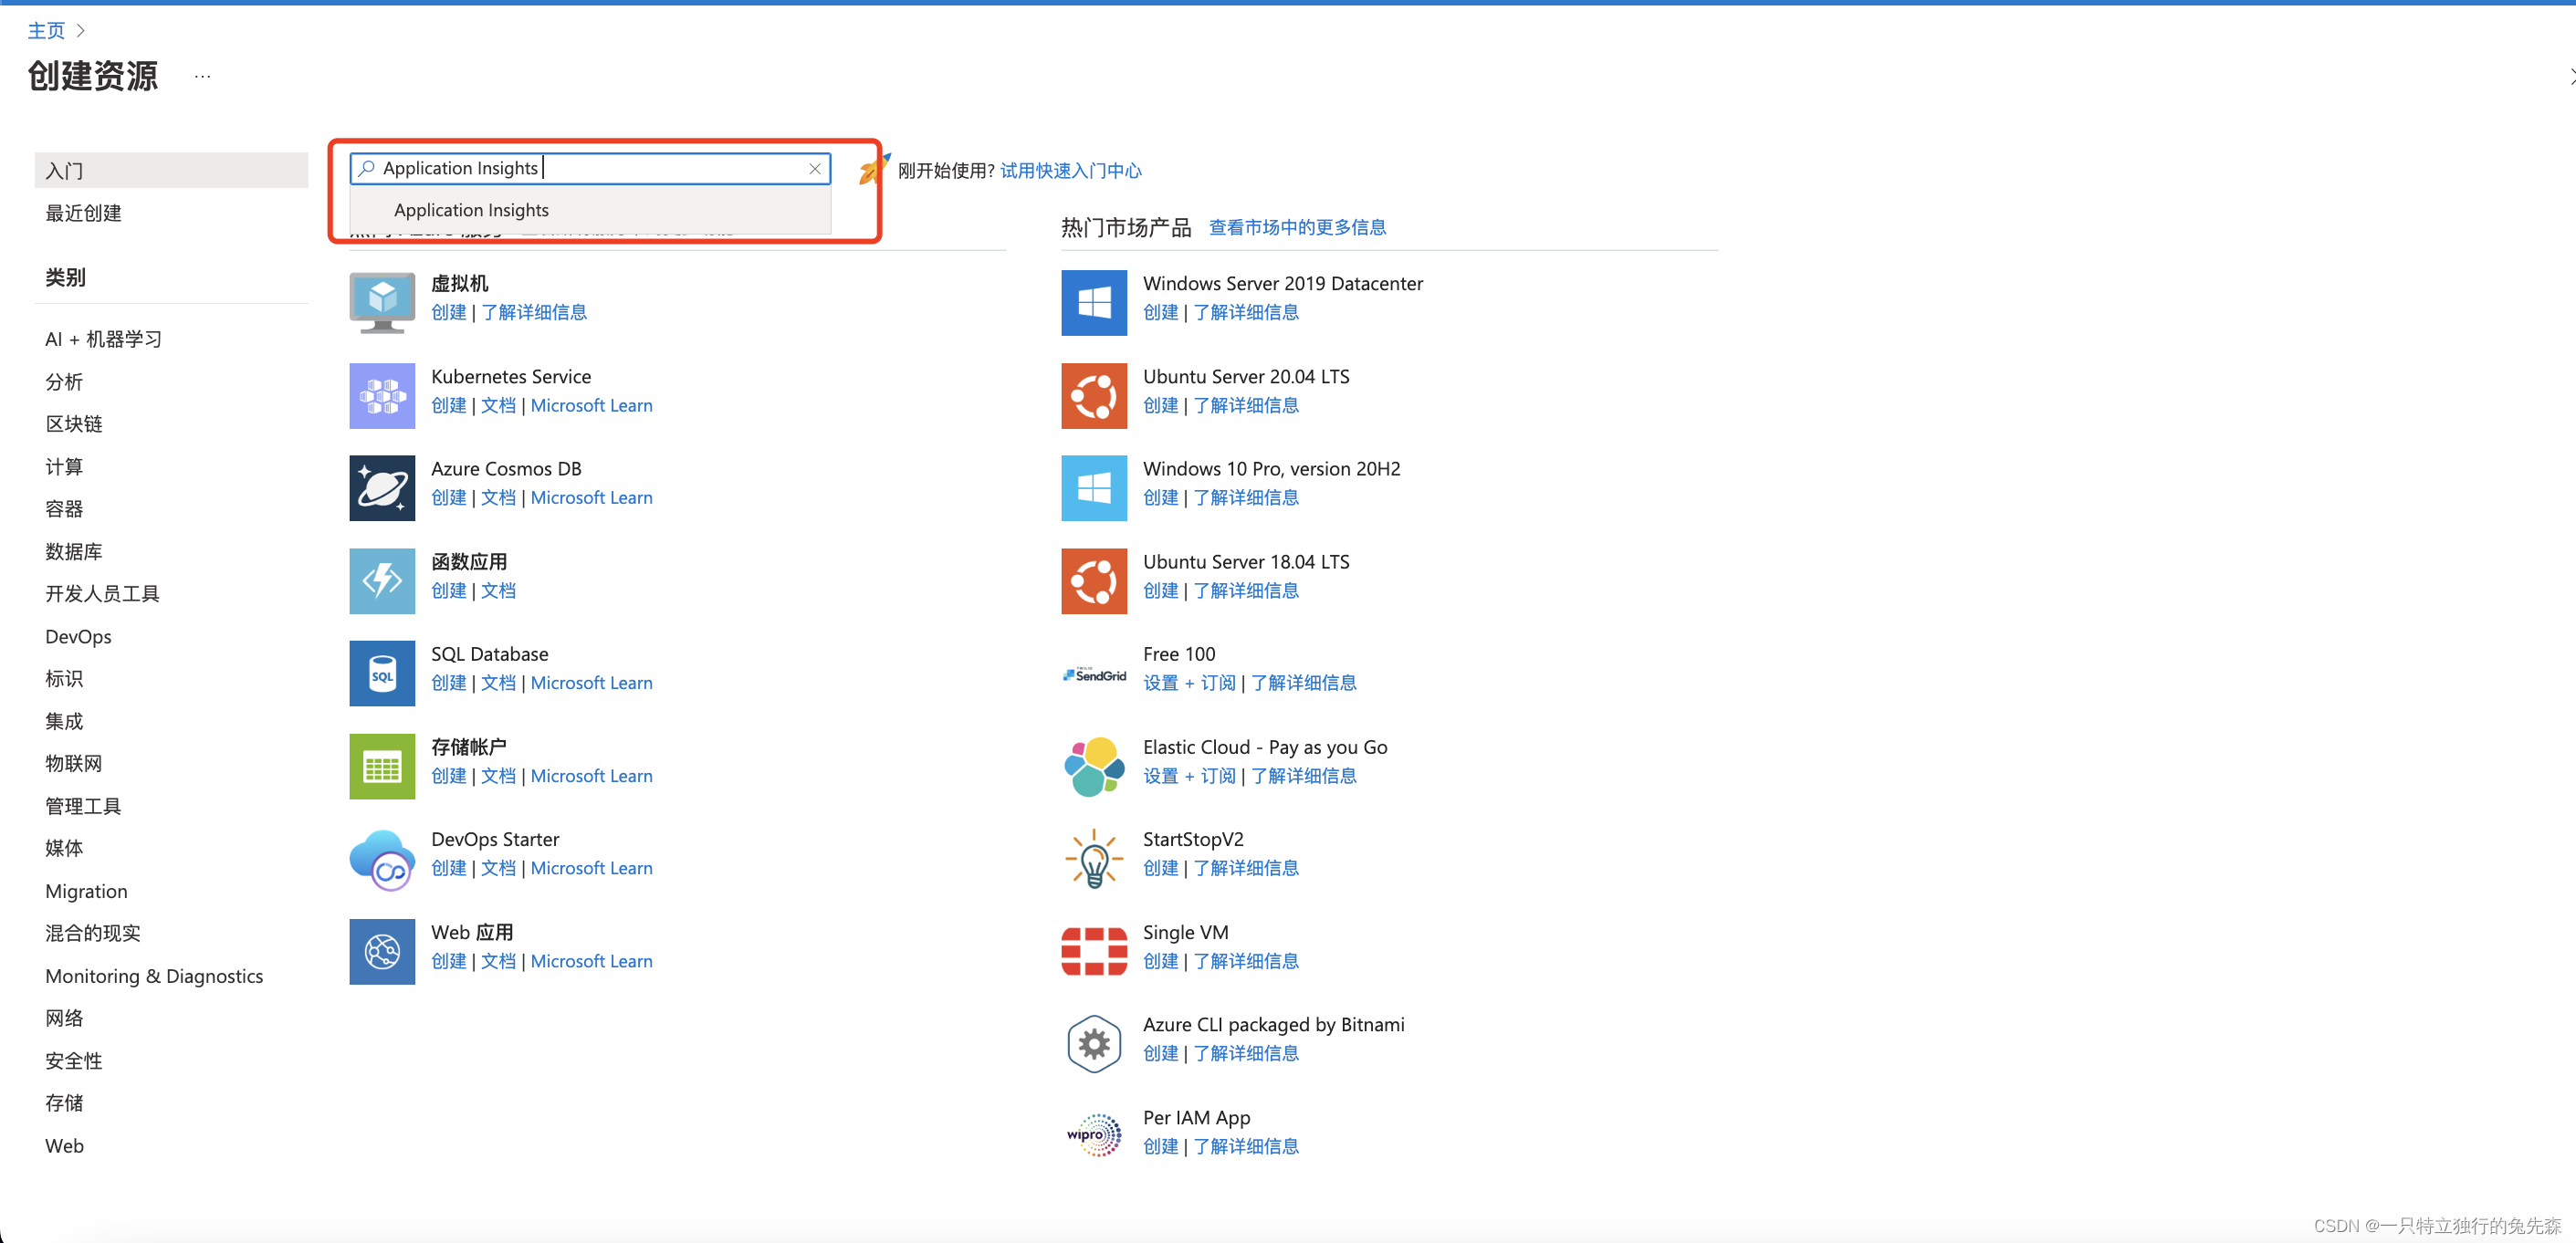Click the DevOps Starter cloud icon

coord(382,859)
